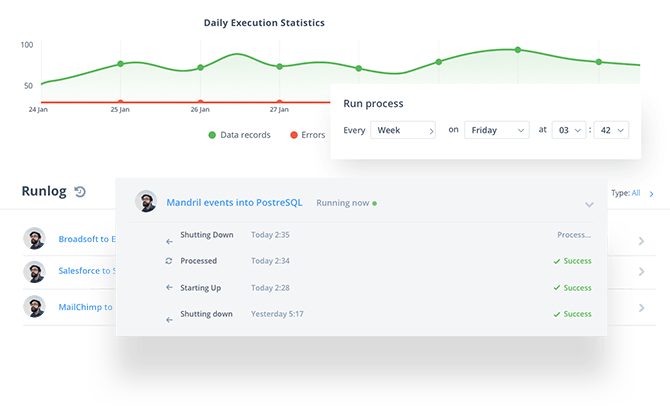The height and width of the screenshot is (406, 670).
Task: Open the MailChimp to link
Action: point(85,307)
